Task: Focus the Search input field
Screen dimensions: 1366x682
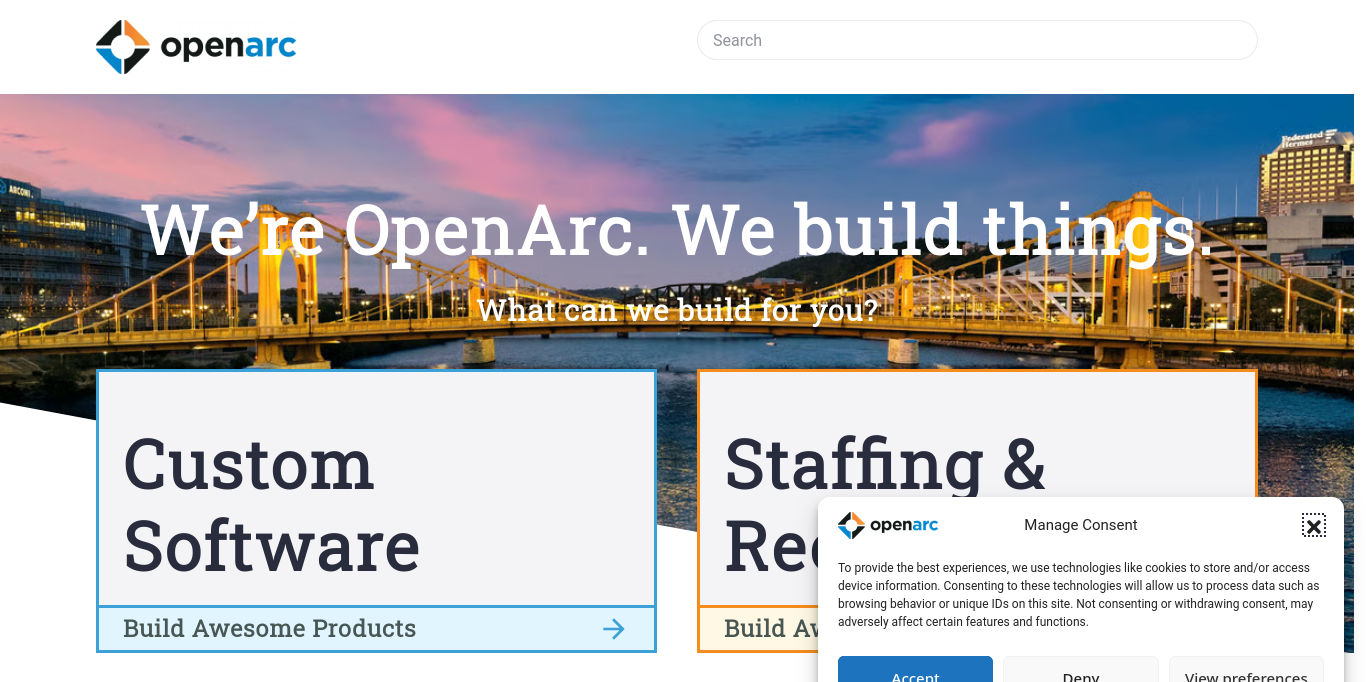Action: (x=976, y=40)
